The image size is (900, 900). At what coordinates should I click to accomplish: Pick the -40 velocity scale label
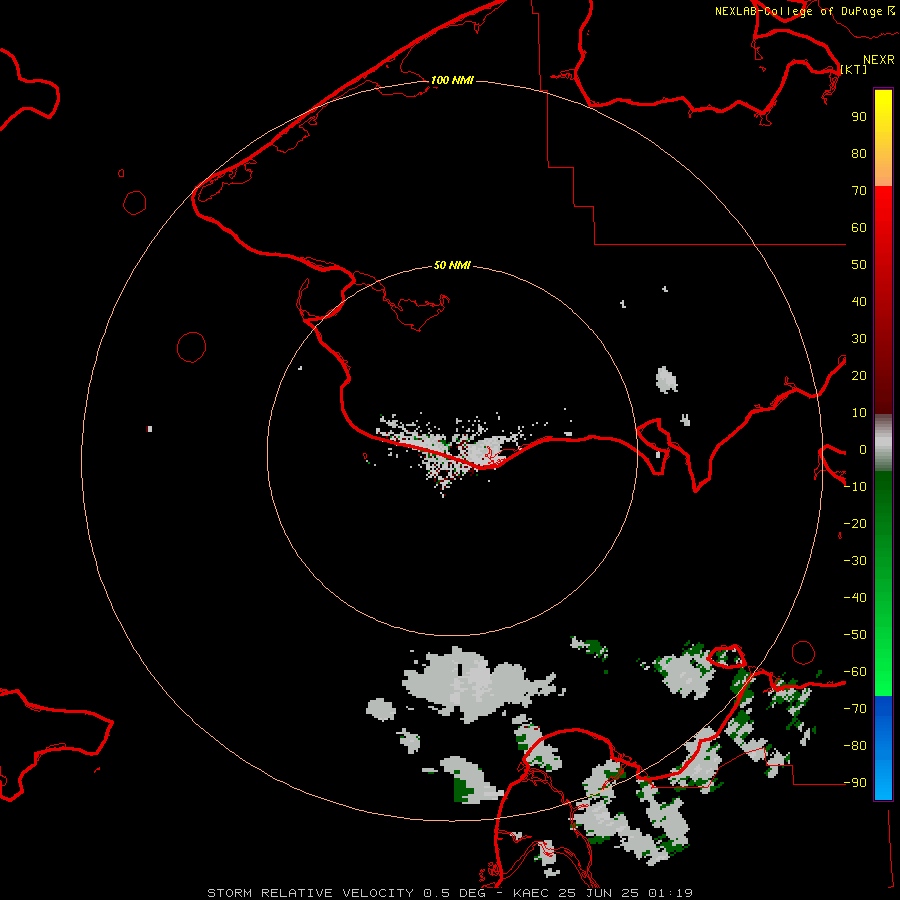[855, 598]
